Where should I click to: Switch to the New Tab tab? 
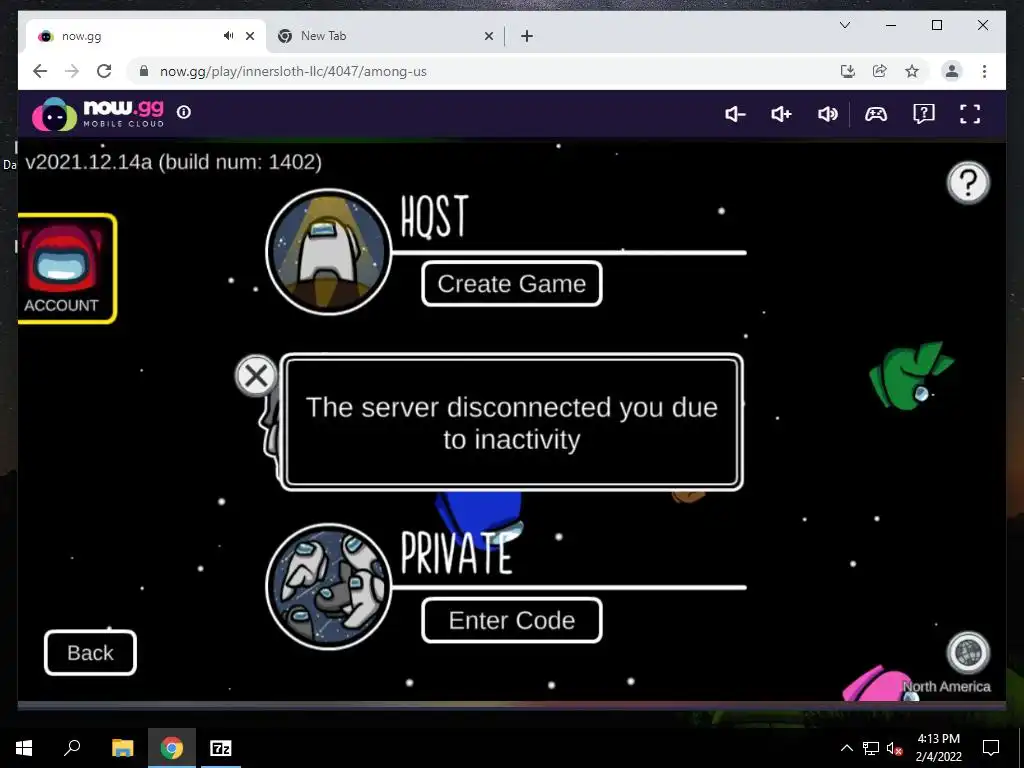385,36
